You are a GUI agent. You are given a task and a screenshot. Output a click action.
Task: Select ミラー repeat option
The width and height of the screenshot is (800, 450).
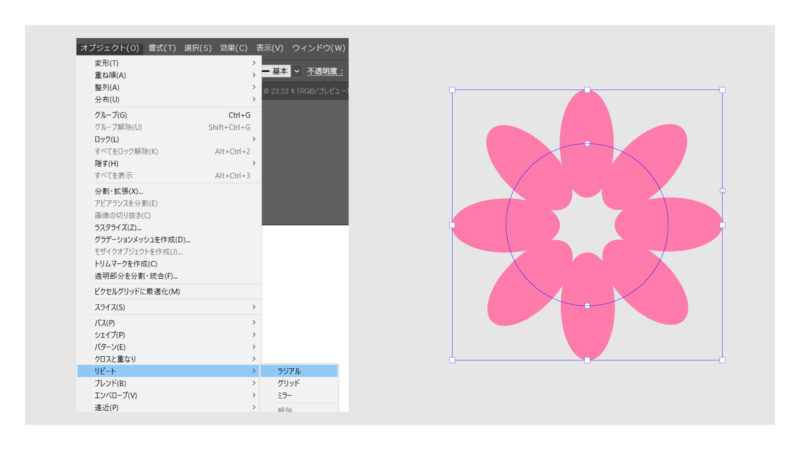pos(286,396)
